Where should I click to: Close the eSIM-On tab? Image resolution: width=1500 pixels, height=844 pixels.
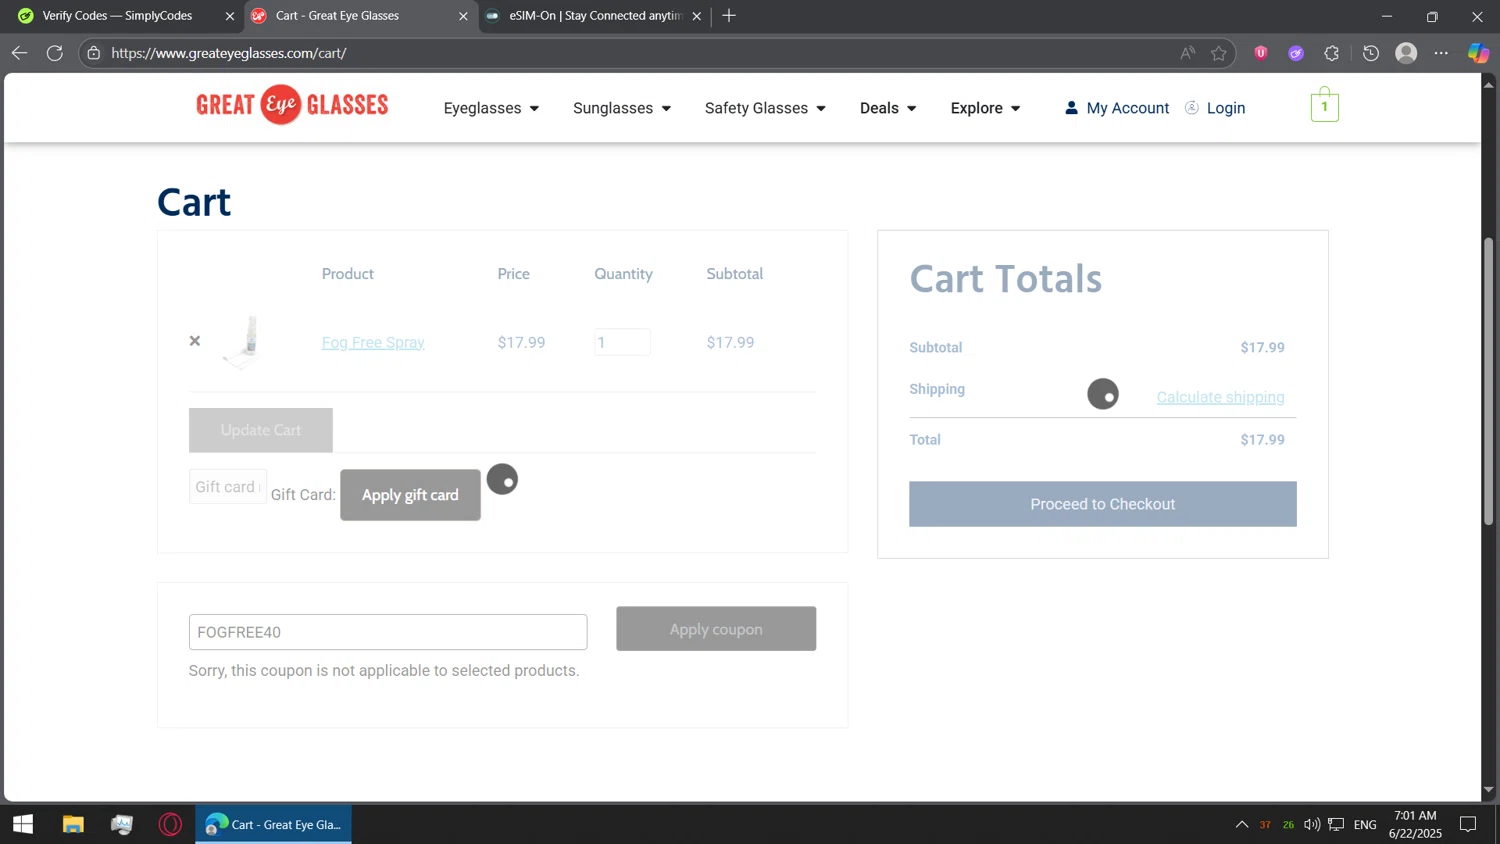(x=697, y=16)
